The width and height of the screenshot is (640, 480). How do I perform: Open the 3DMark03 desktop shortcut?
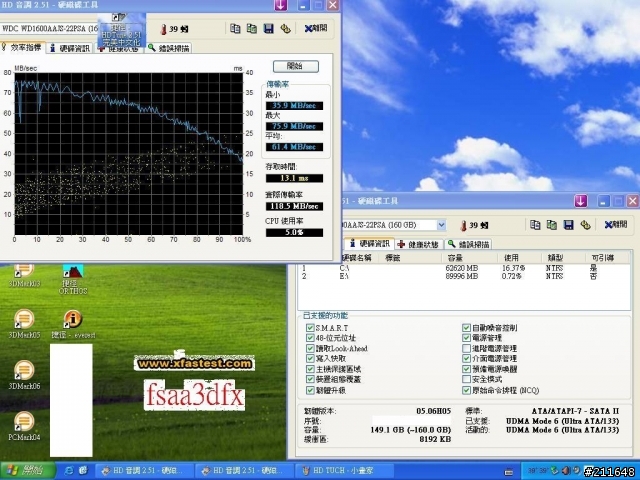(x=24, y=276)
